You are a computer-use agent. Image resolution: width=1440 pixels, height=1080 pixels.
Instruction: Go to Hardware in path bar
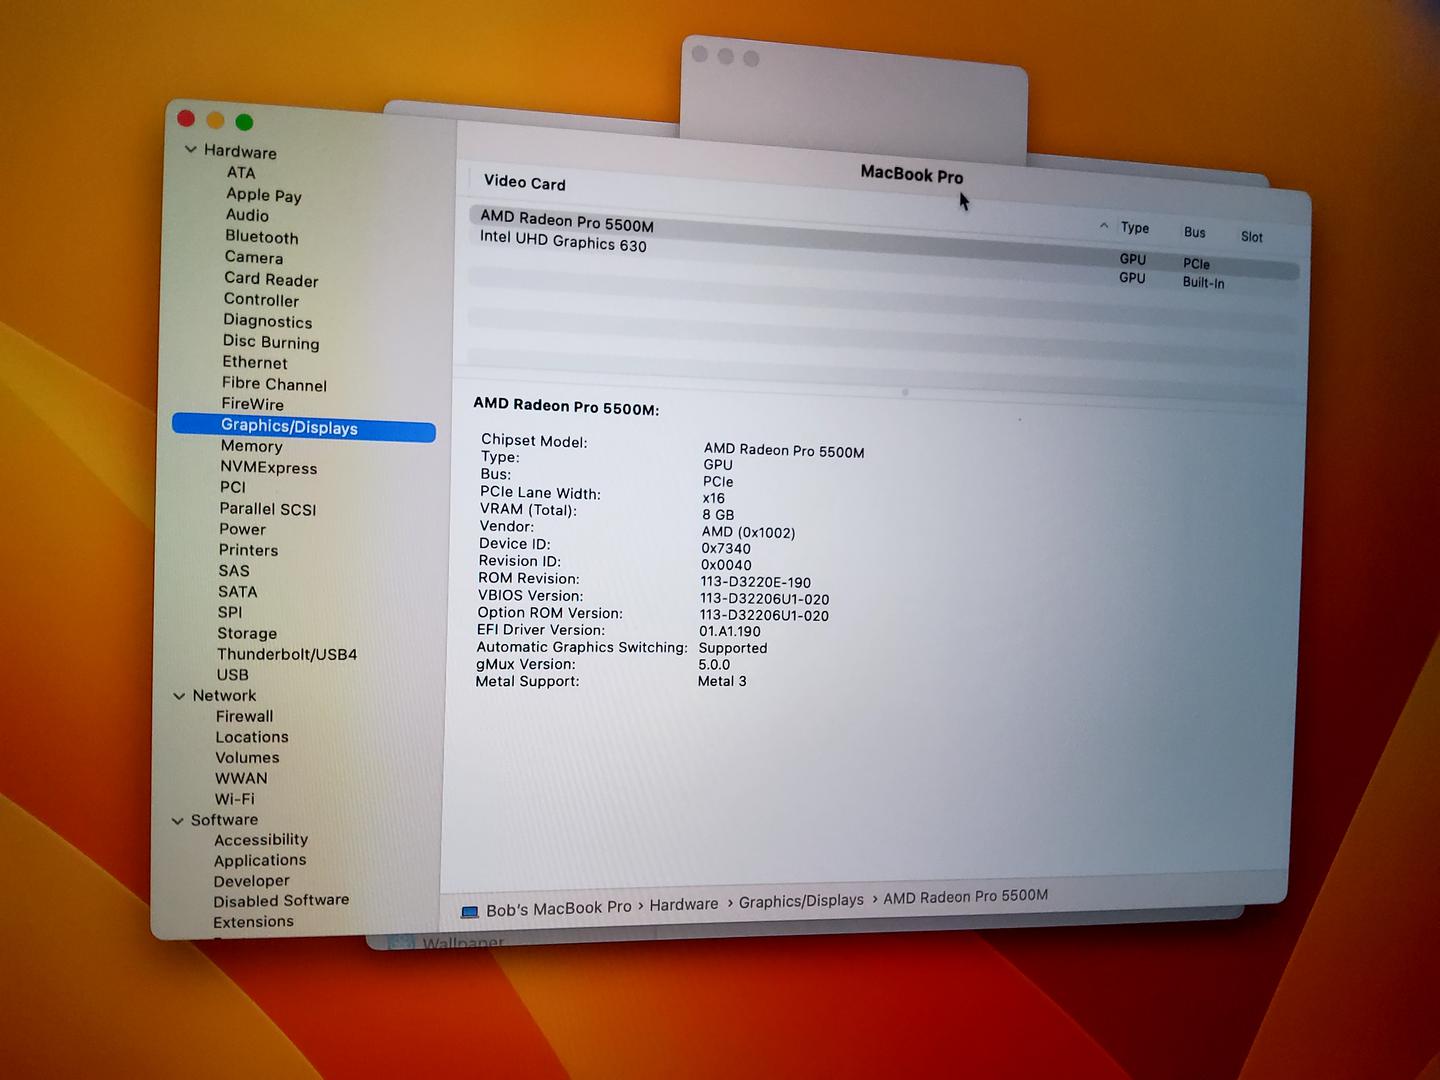(x=684, y=904)
